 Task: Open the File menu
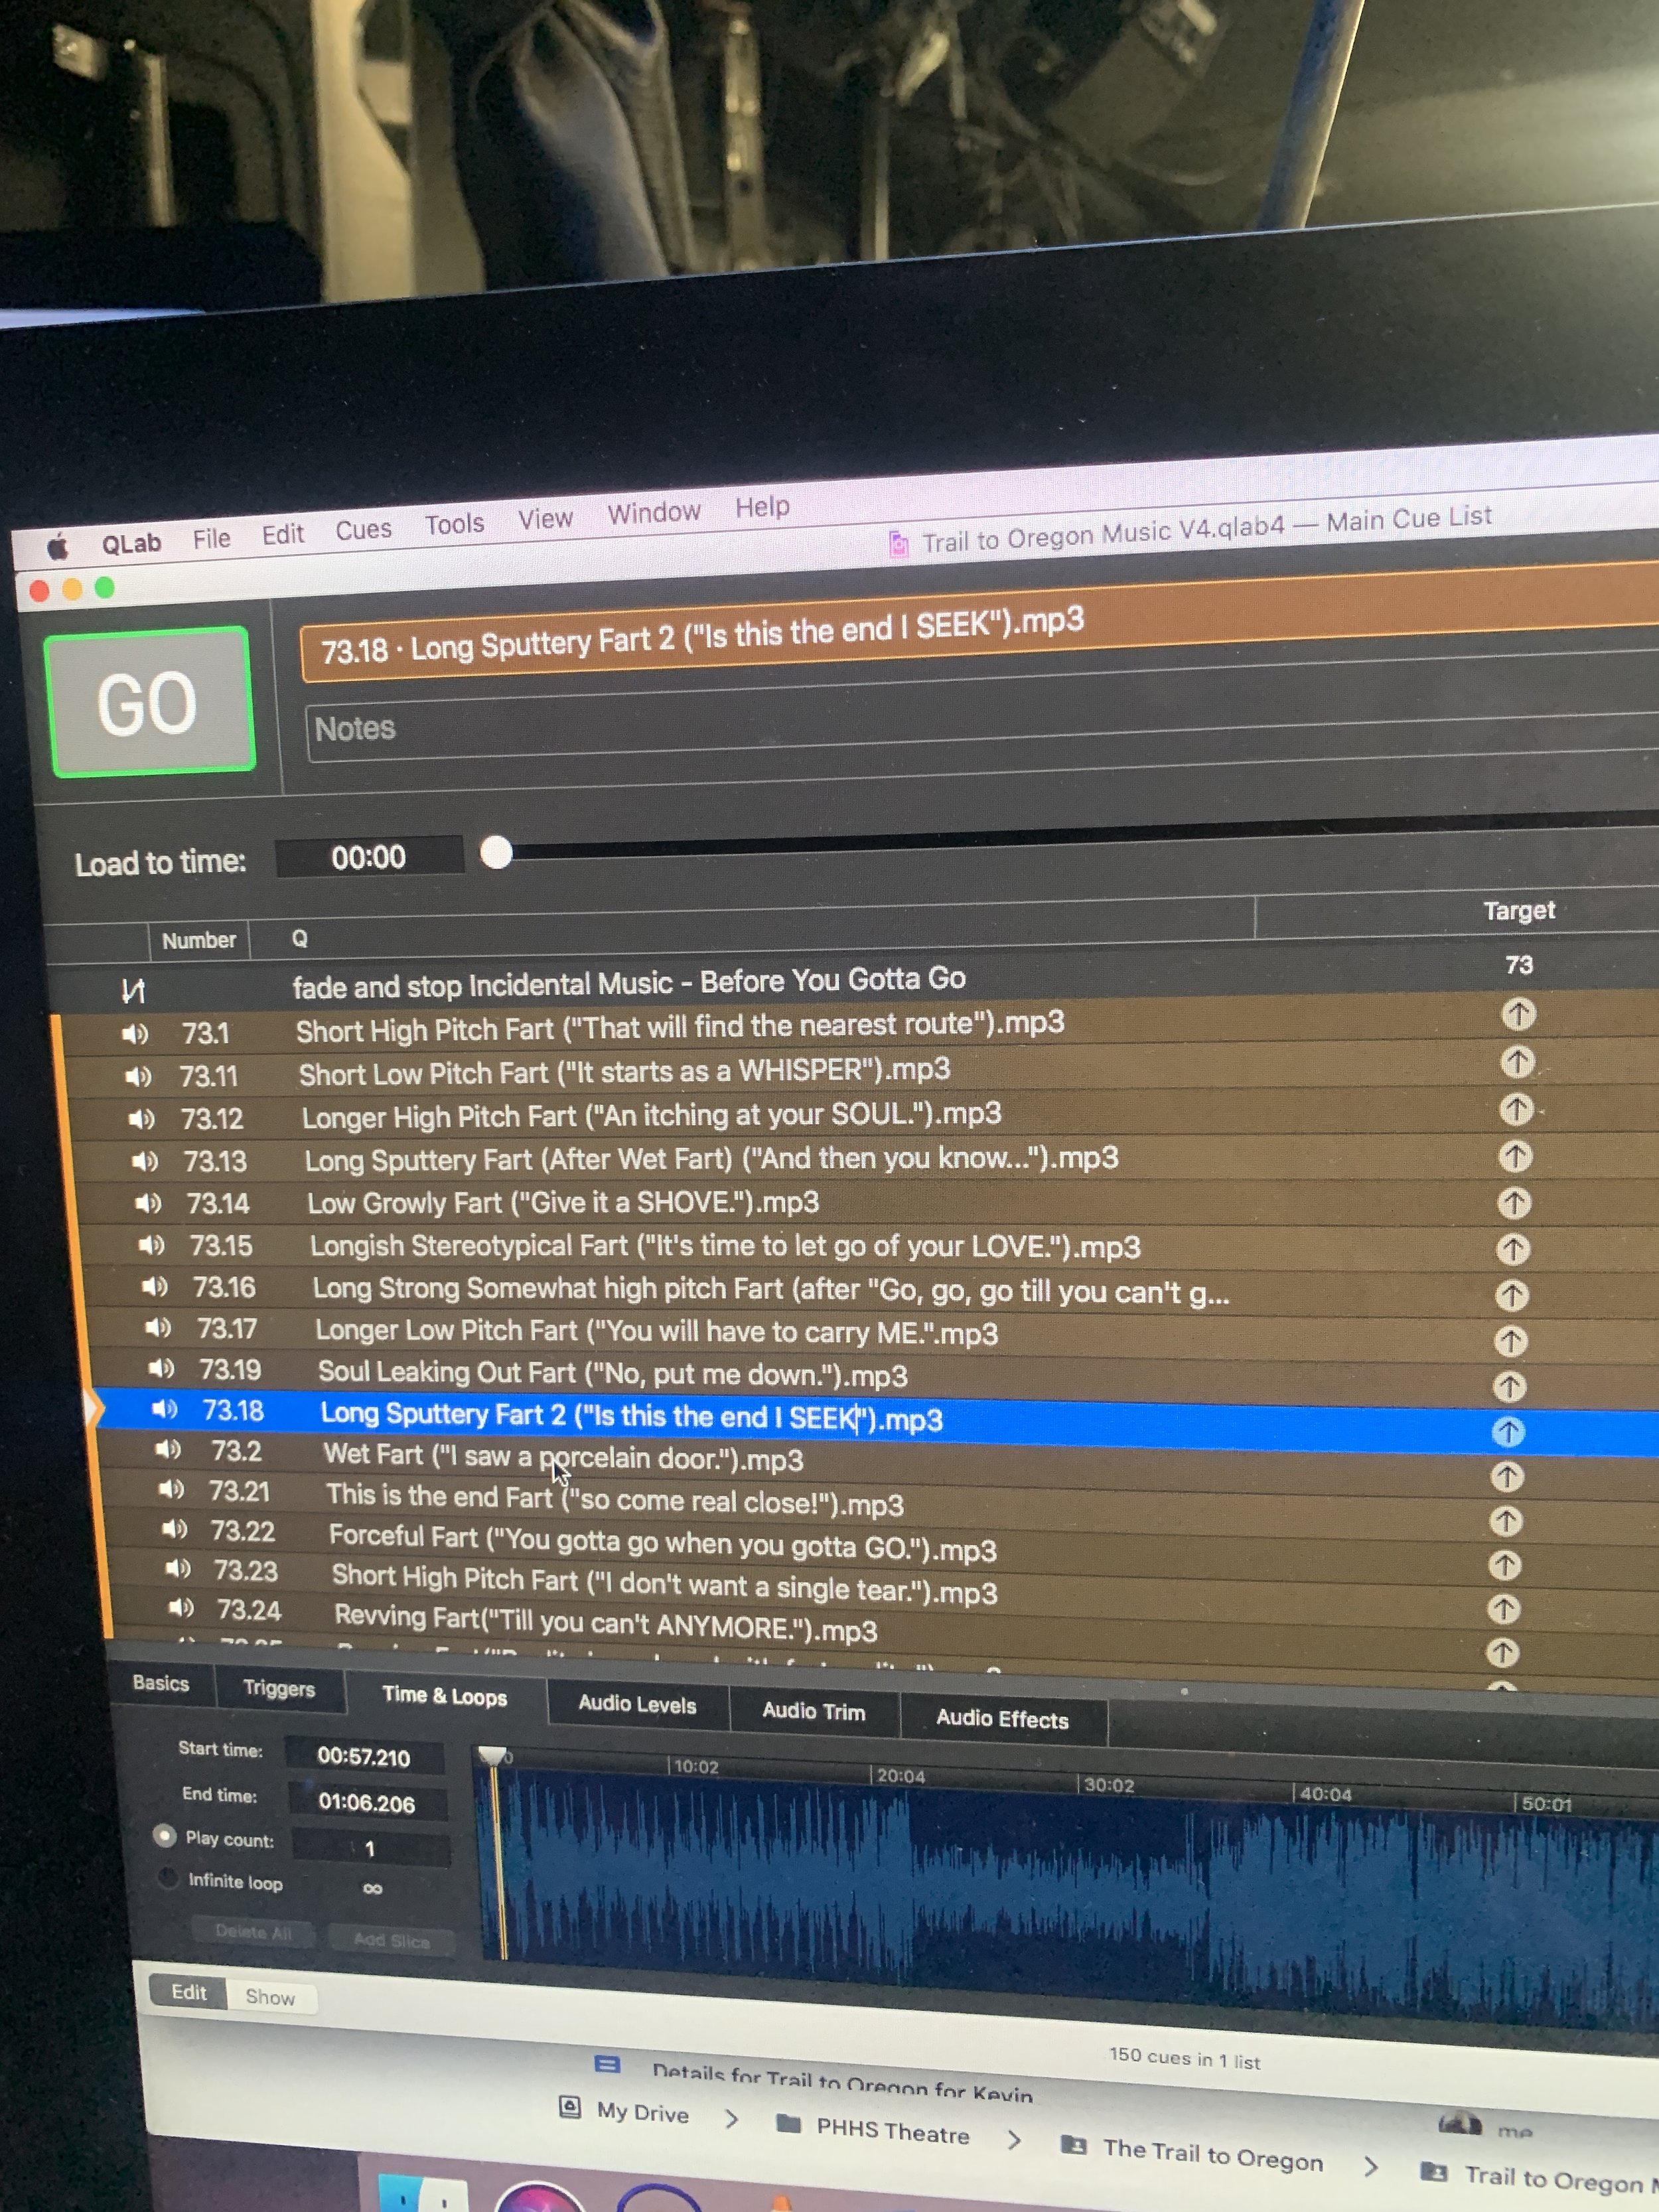coord(211,538)
